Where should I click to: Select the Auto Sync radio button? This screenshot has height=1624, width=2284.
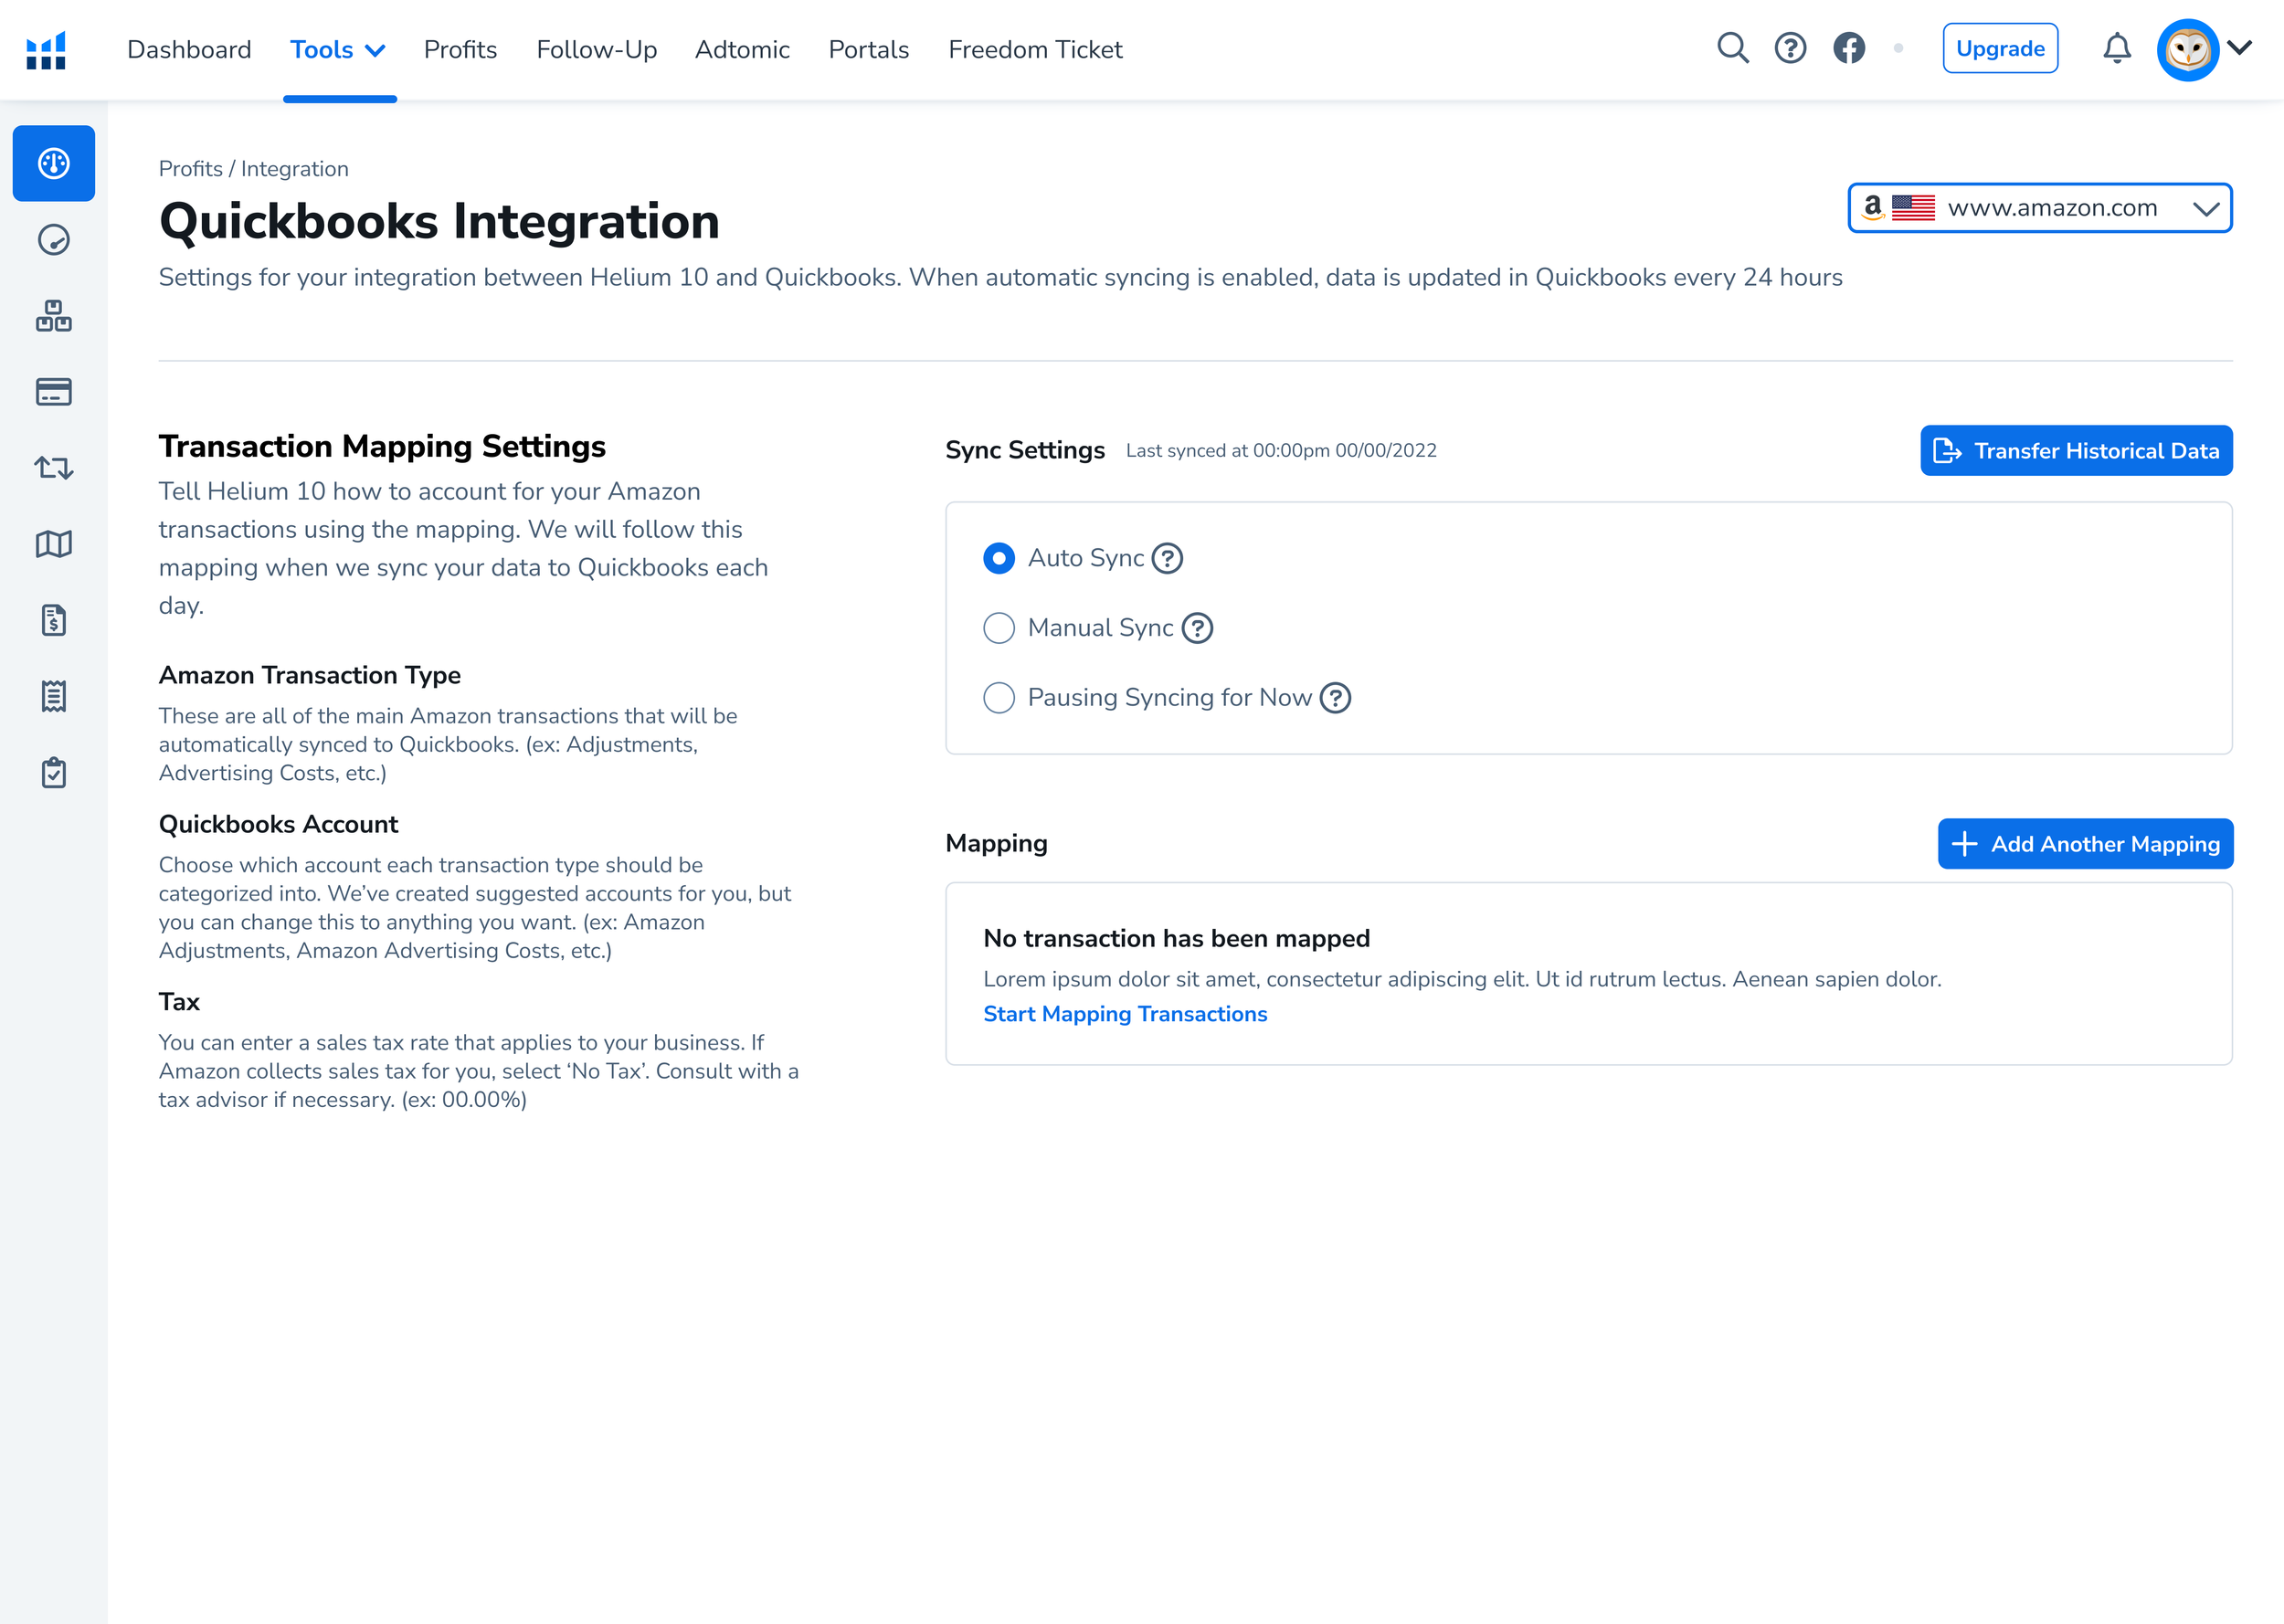(x=998, y=558)
